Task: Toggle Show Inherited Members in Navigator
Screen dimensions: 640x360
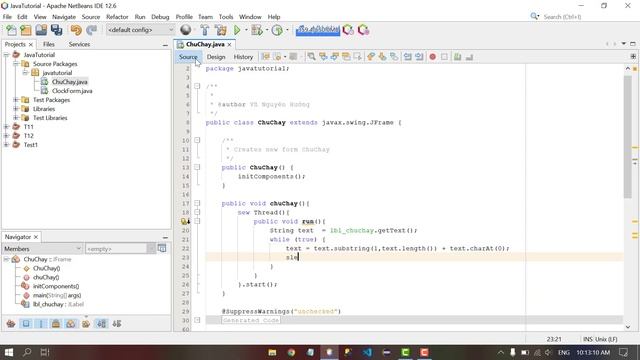Action: (11, 324)
